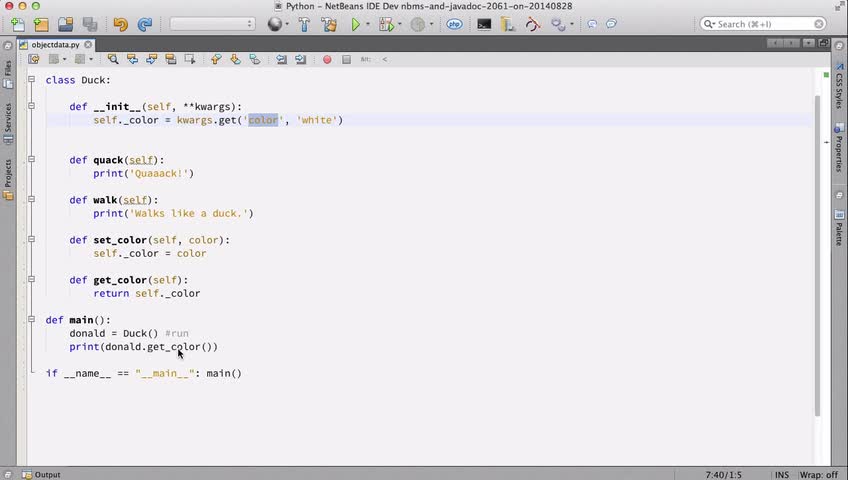The width and height of the screenshot is (848, 480).
Task: Click the New Project icon
Action: [x=41, y=24]
